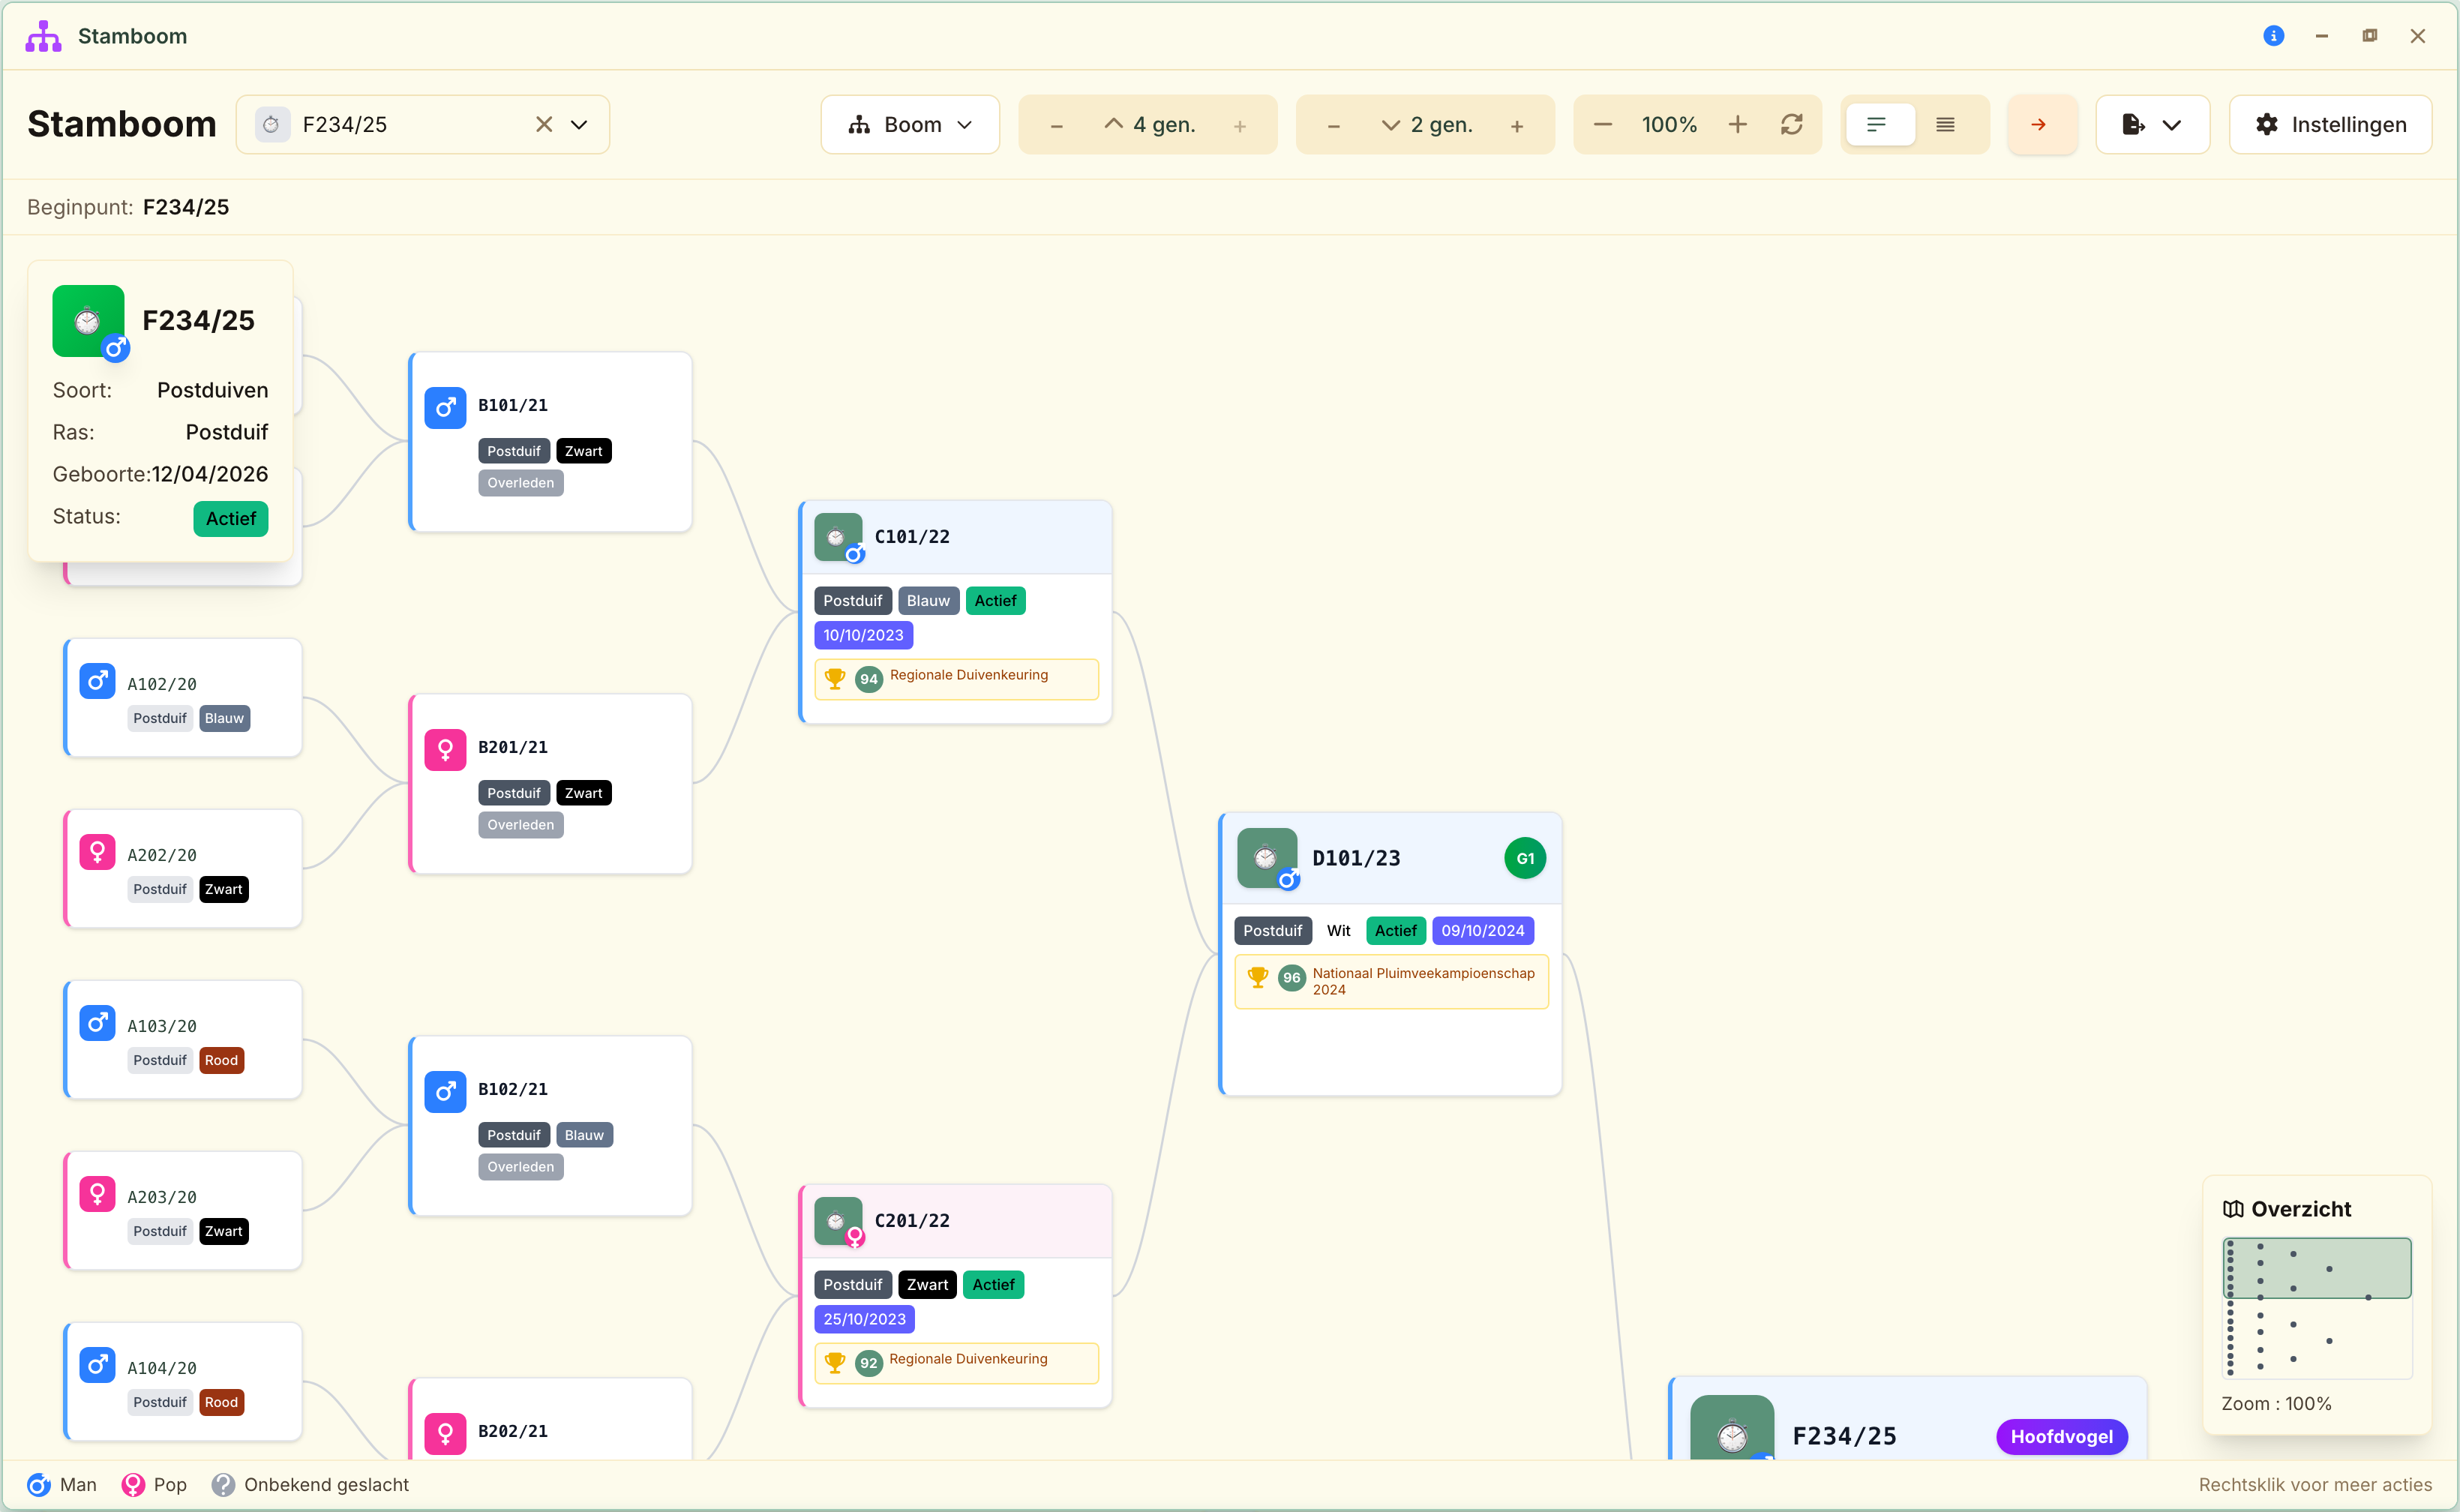Click the female icon on B201/21 card
2460x1512 pixels.
445,750
